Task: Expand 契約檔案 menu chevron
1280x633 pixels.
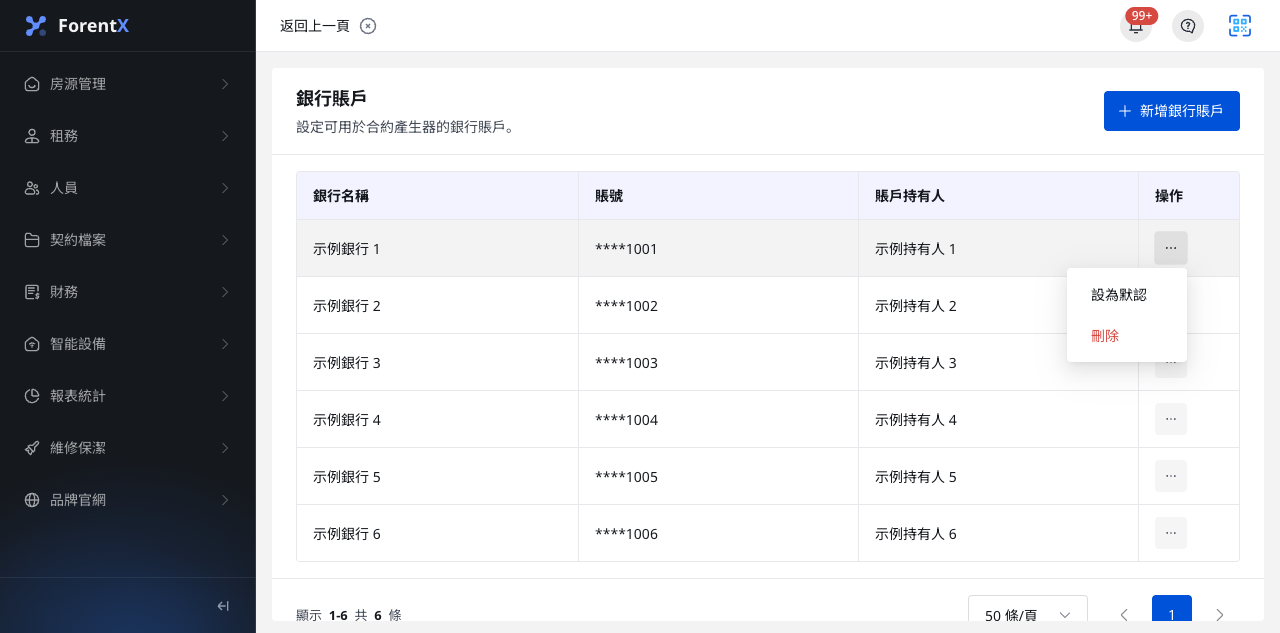Action: pyautogui.click(x=225, y=240)
